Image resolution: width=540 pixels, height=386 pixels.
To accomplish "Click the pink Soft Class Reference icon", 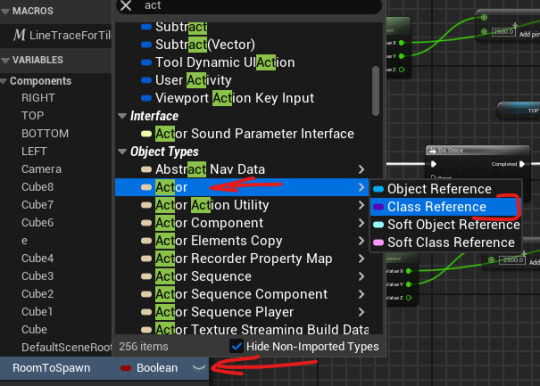I will click(378, 242).
